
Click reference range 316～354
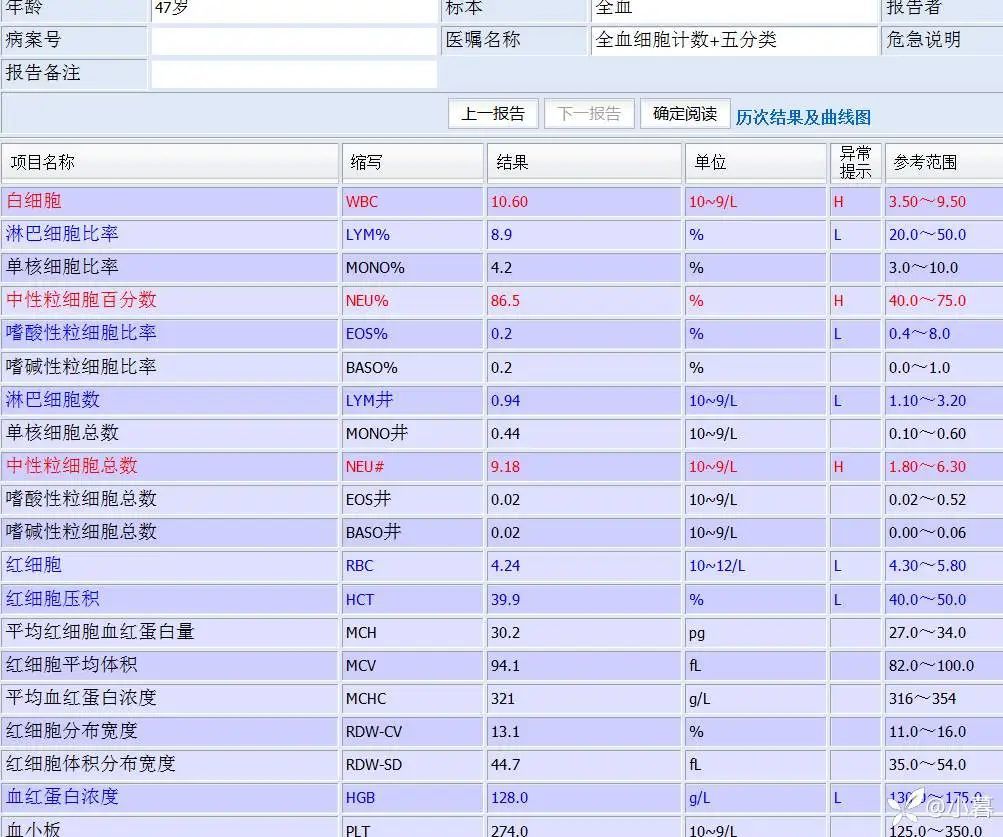click(x=922, y=699)
